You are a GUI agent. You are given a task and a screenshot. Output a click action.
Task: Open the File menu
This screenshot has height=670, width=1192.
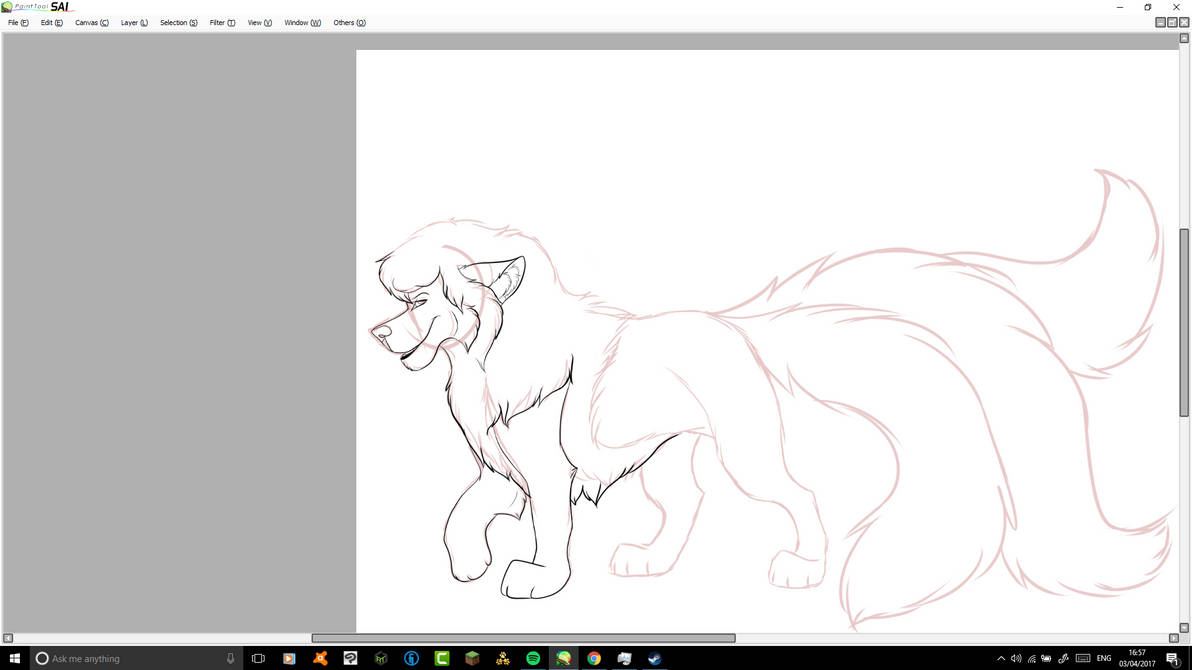[18, 23]
